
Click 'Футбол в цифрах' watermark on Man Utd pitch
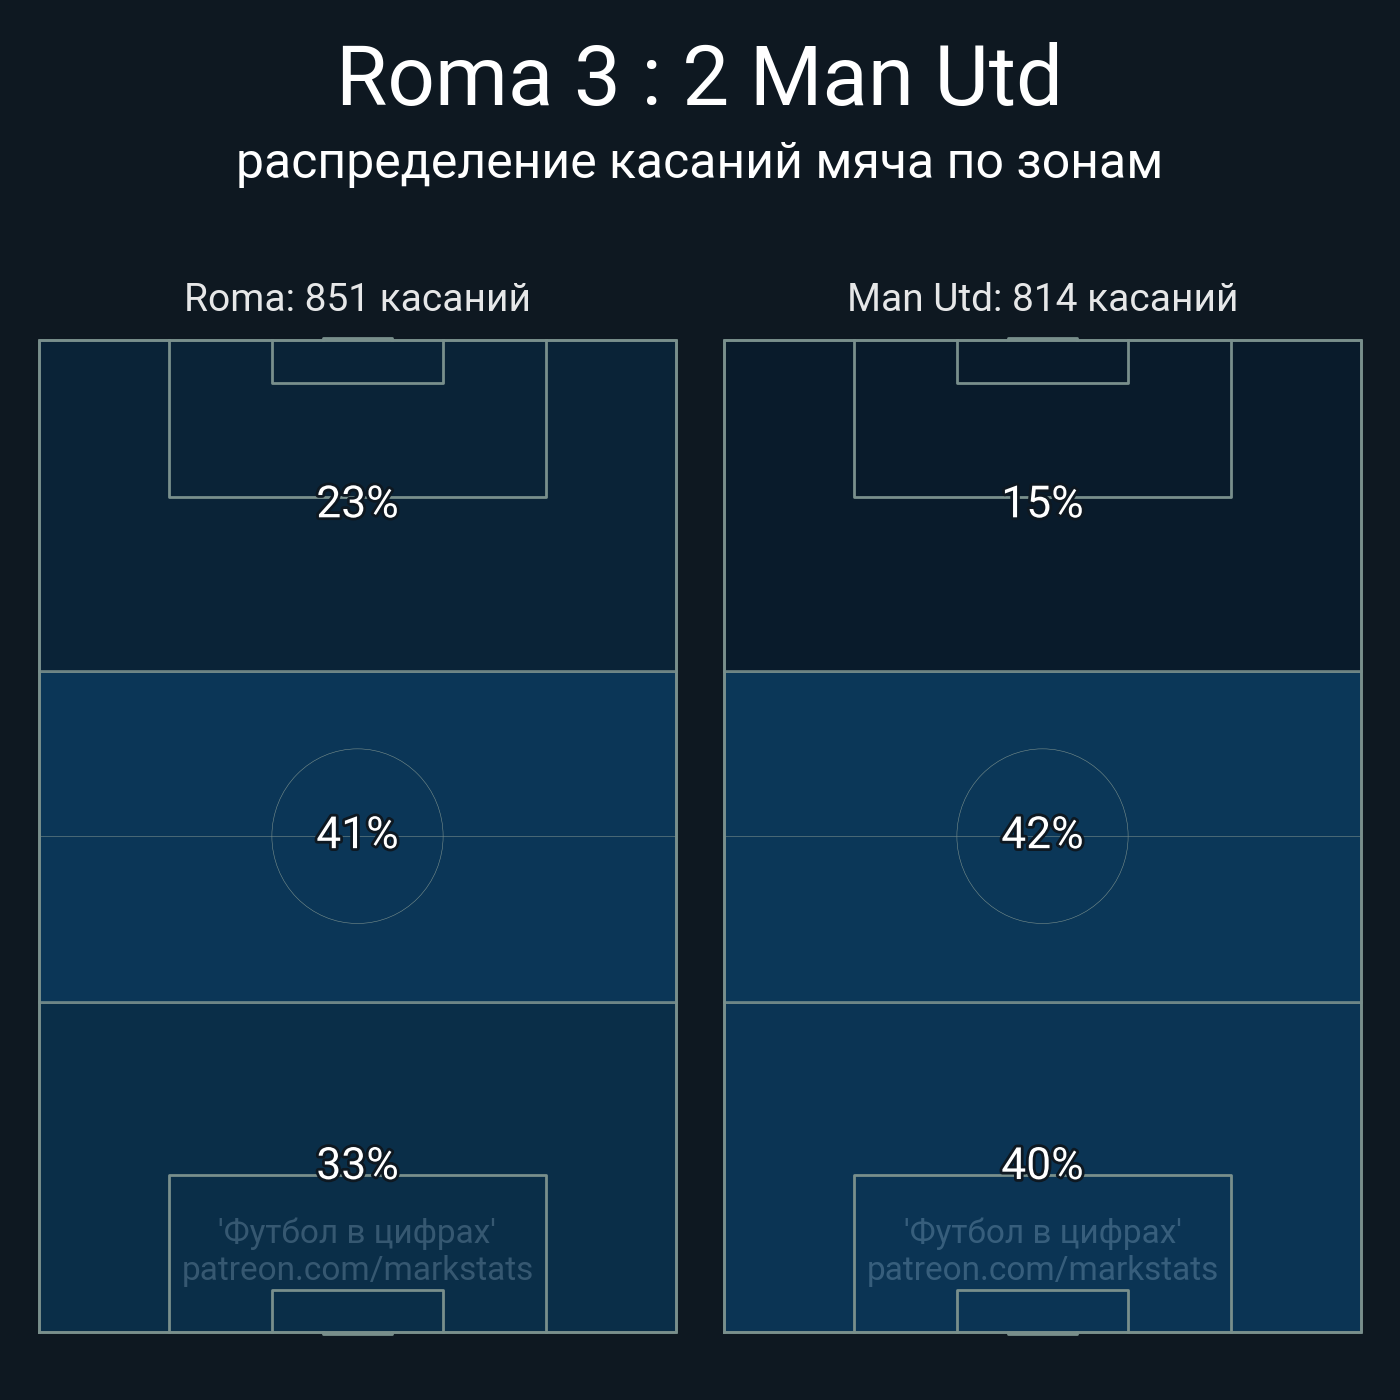tap(1042, 1232)
